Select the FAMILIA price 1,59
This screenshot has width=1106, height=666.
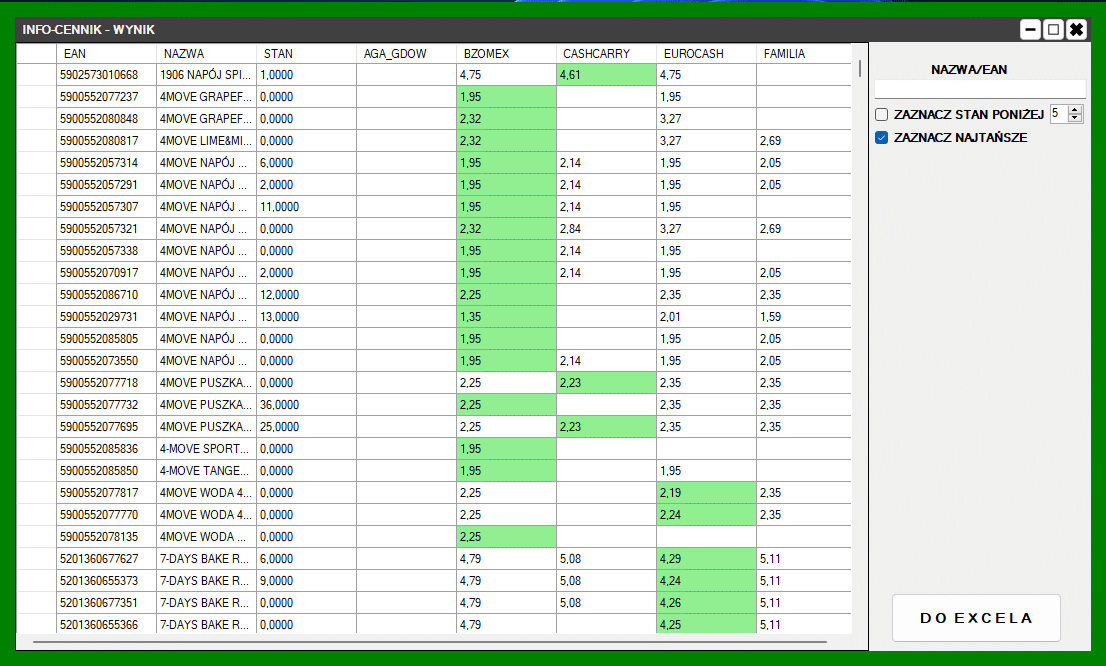[x=804, y=317]
